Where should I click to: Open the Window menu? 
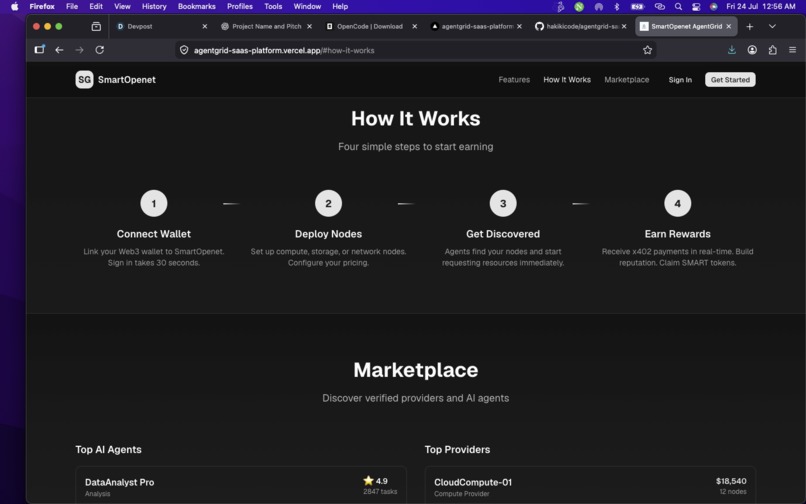point(307,7)
